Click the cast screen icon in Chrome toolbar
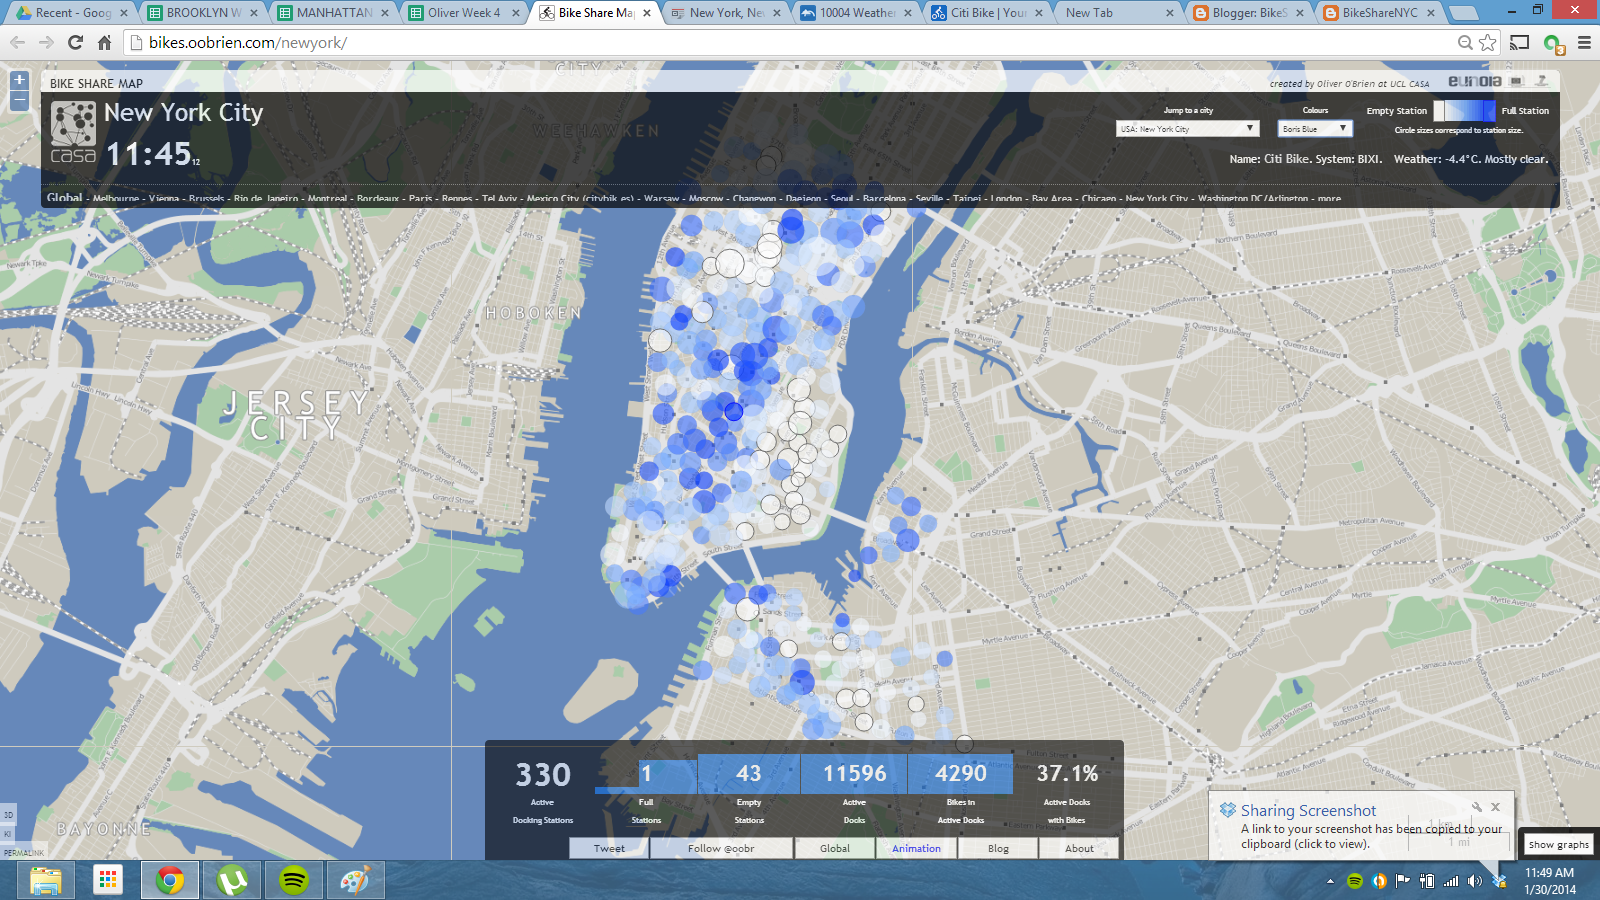Image resolution: width=1600 pixels, height=900 pixels. click(1520, 43)
